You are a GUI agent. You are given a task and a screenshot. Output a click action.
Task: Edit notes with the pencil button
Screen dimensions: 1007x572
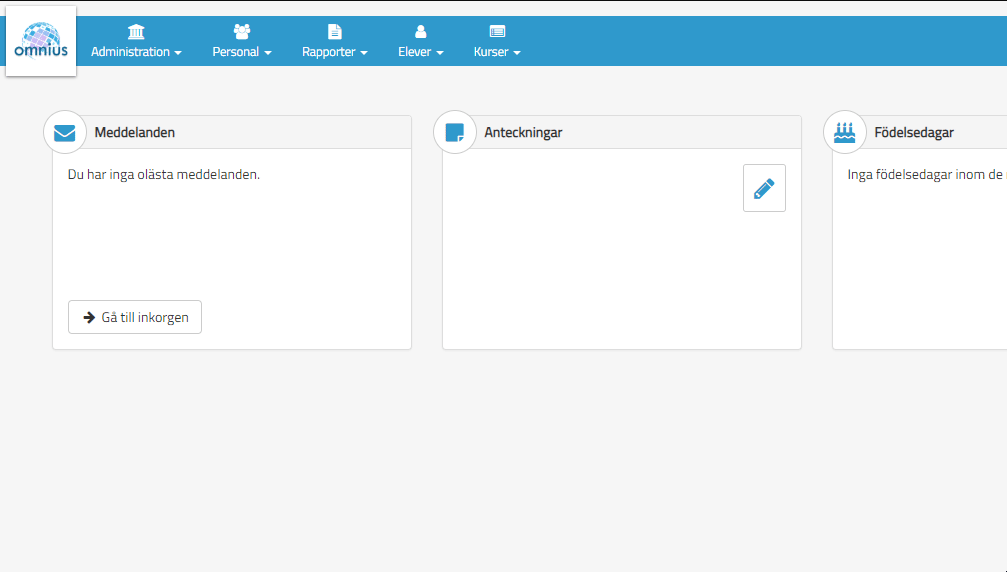764,188
